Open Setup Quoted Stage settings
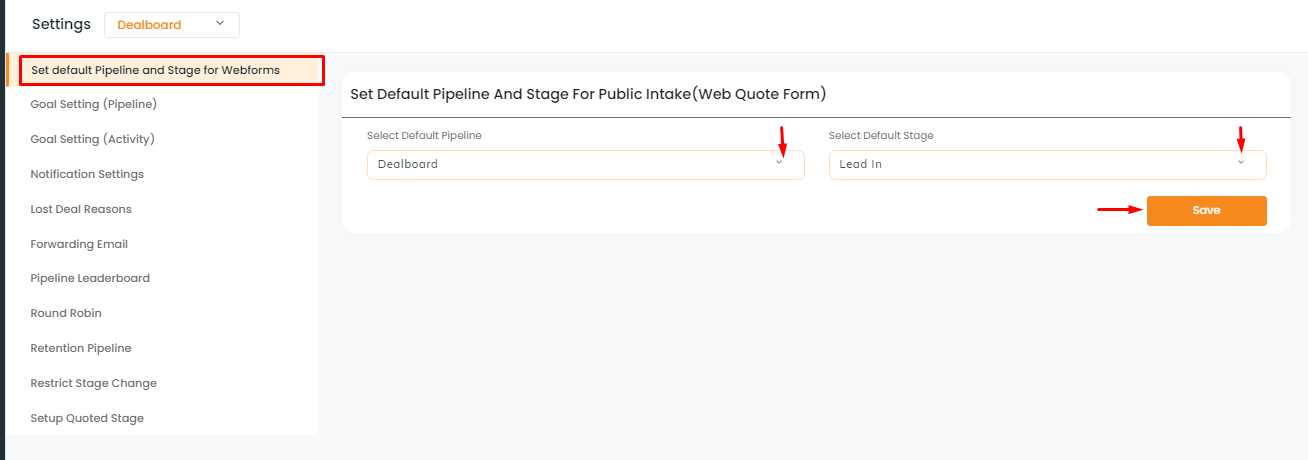 point(87,418)
